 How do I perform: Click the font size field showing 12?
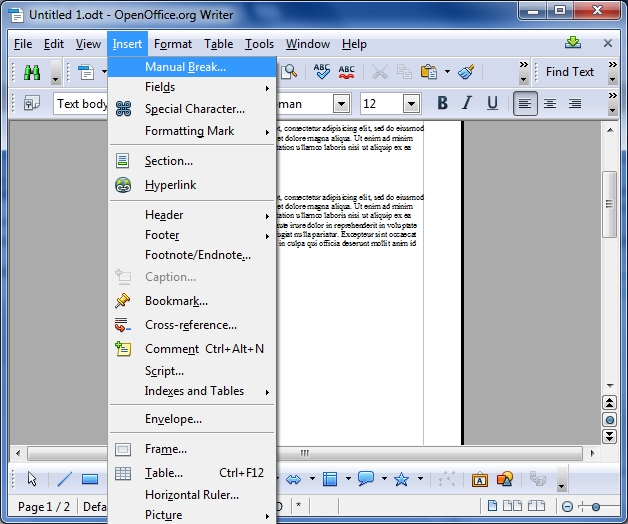[381, 104]
